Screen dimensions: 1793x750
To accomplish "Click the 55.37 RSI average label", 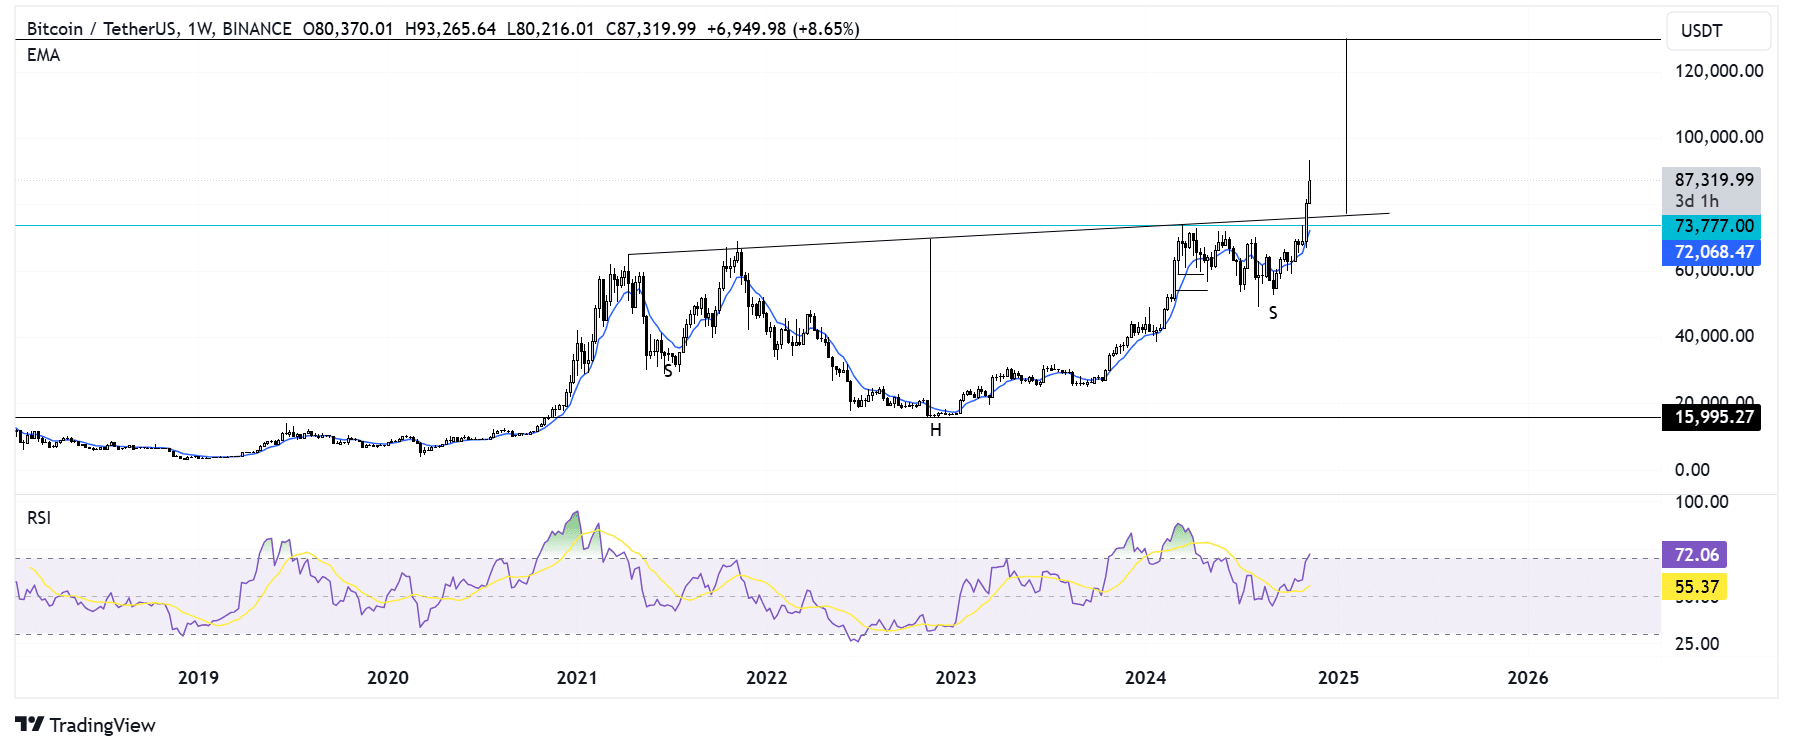I will (1694, 587).
